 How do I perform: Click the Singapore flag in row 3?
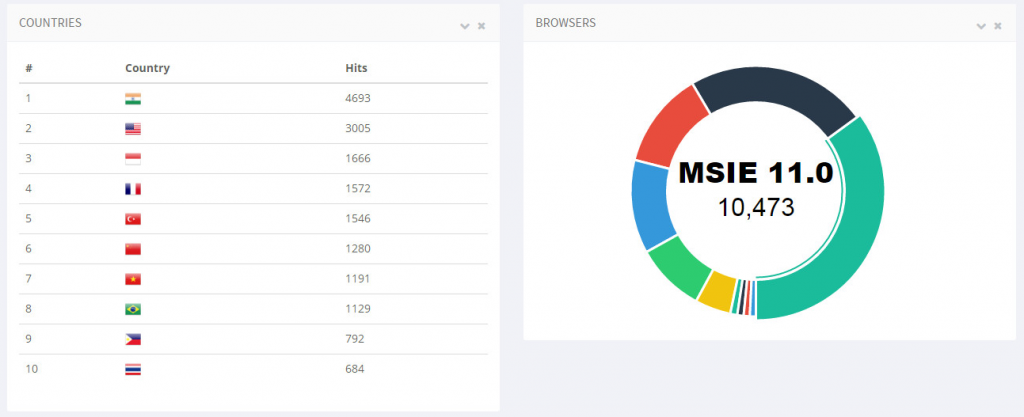(x=133, y=159)
